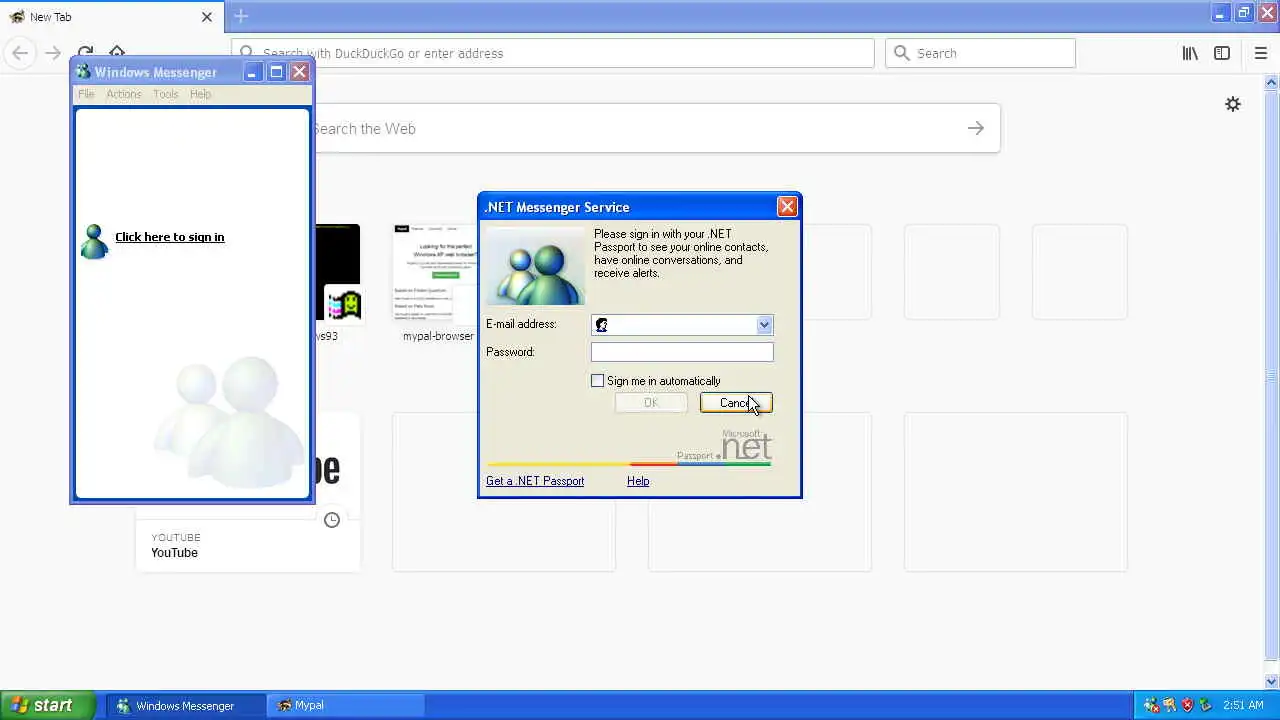Switch to Mypal taskbar button
Screen dimensions: 1280x720
pyautogui.click(x=346, y=705)
